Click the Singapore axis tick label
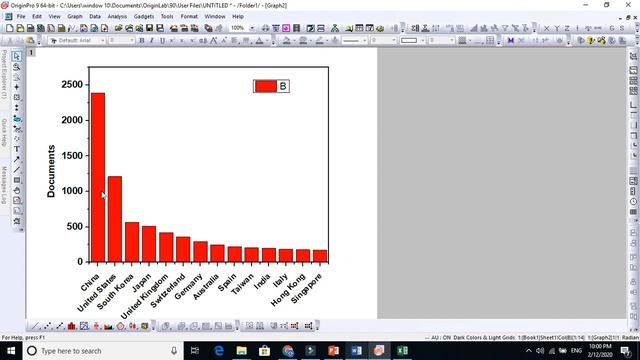The width and height of the screenshot is (640, 360). pyautogui.click(x=307, y=289)
